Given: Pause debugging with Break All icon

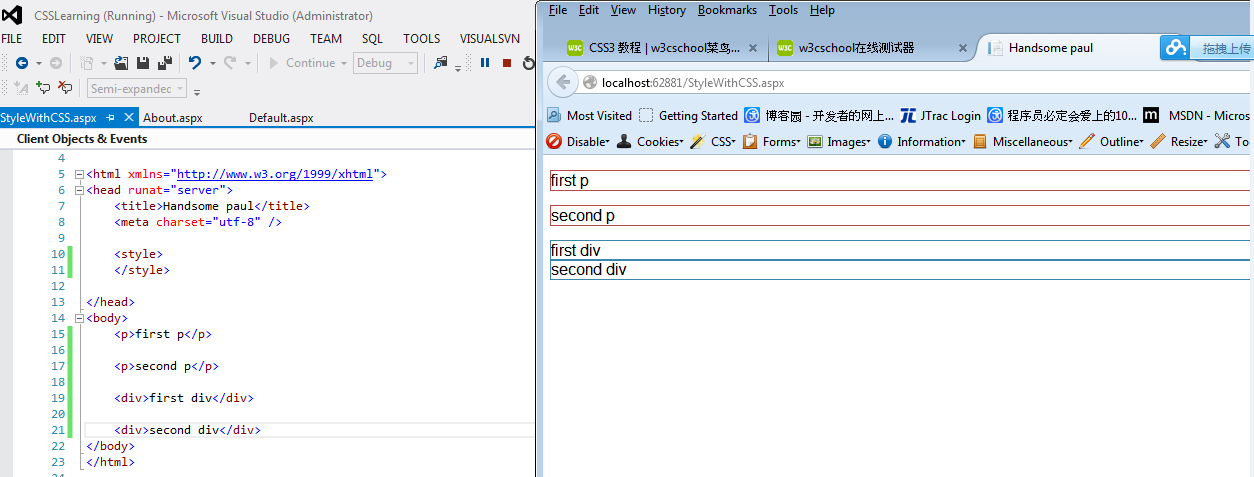Looking at the screenshot, I should click(x=485, y=63).
